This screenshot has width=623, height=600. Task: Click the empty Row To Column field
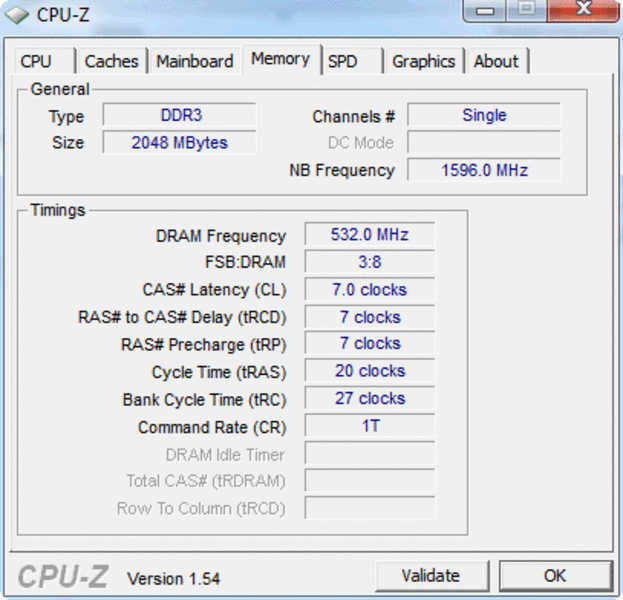tap(370, 508)
